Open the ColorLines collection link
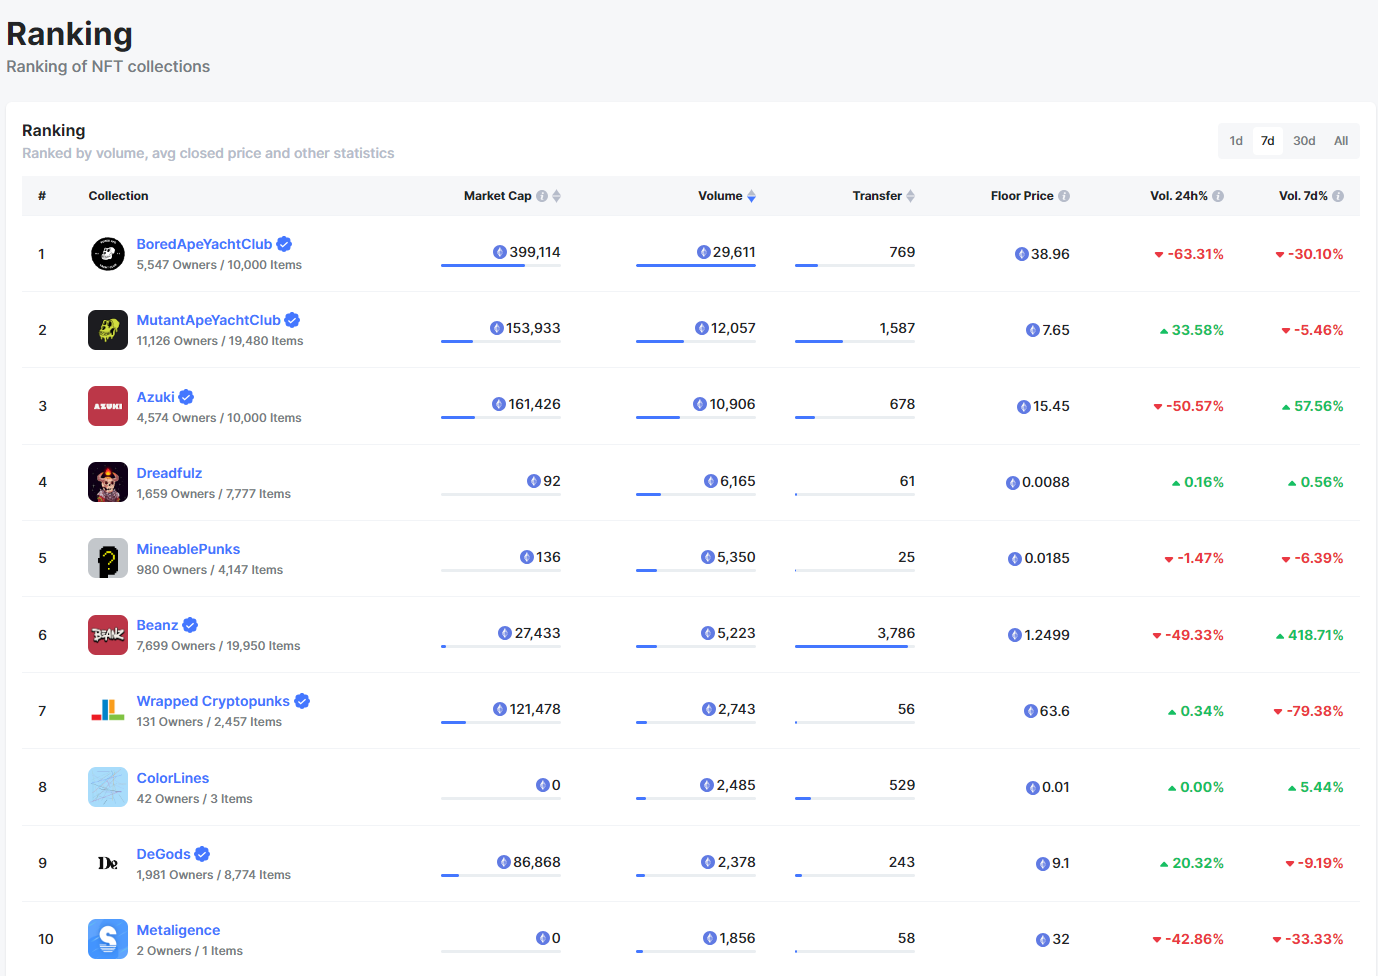 173,778
